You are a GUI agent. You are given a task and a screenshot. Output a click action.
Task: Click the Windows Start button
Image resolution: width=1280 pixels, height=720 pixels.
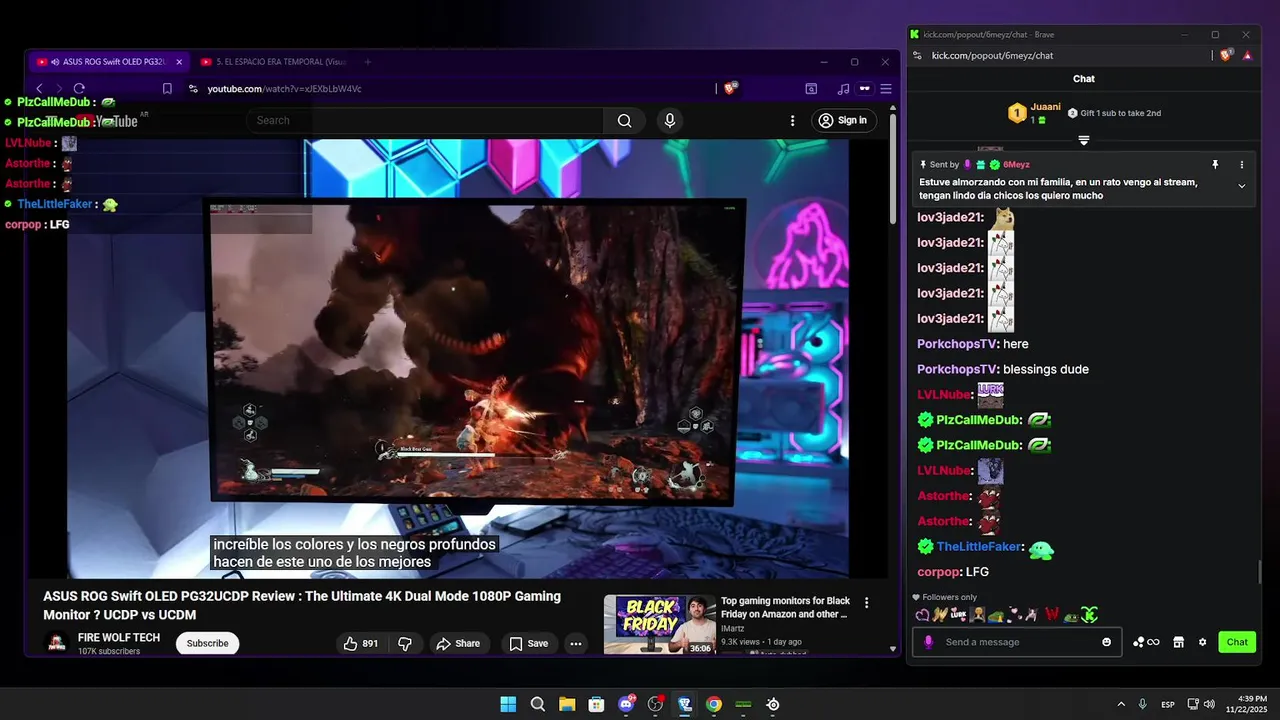click(x=508, y=704)
